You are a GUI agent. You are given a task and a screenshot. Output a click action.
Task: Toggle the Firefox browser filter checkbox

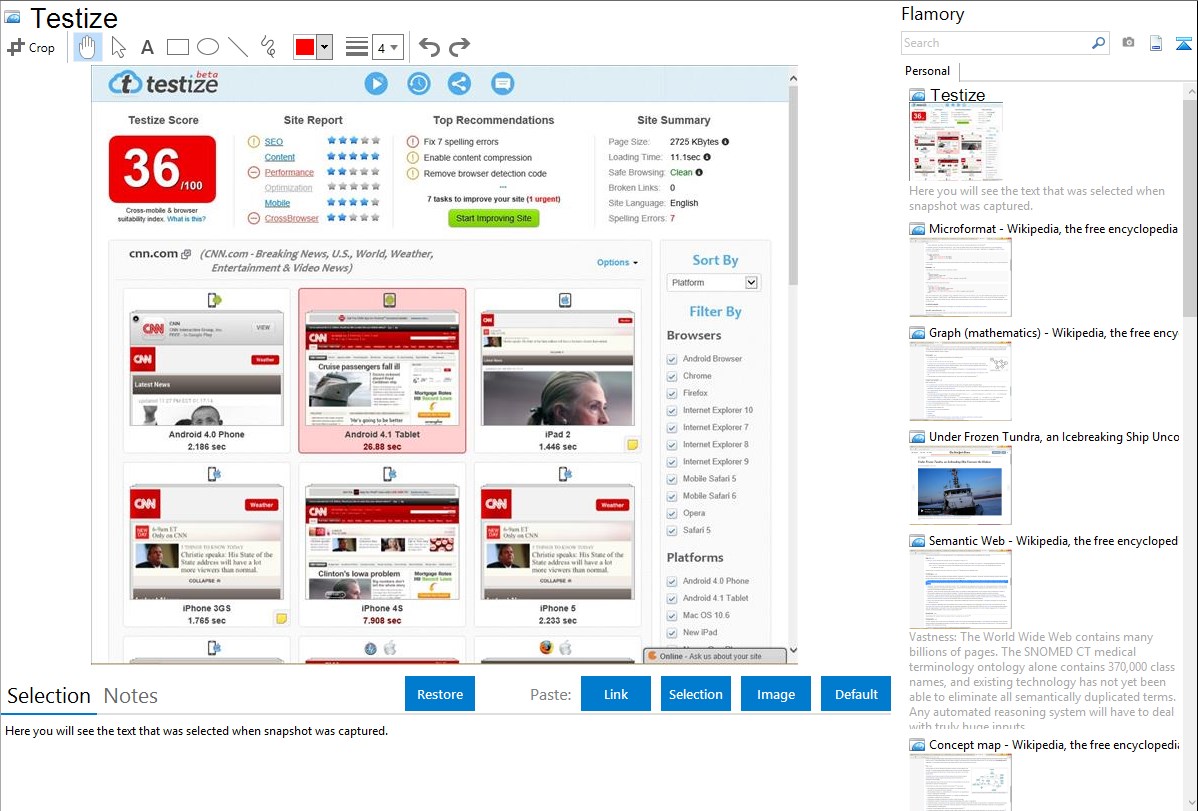pos(672,394)
